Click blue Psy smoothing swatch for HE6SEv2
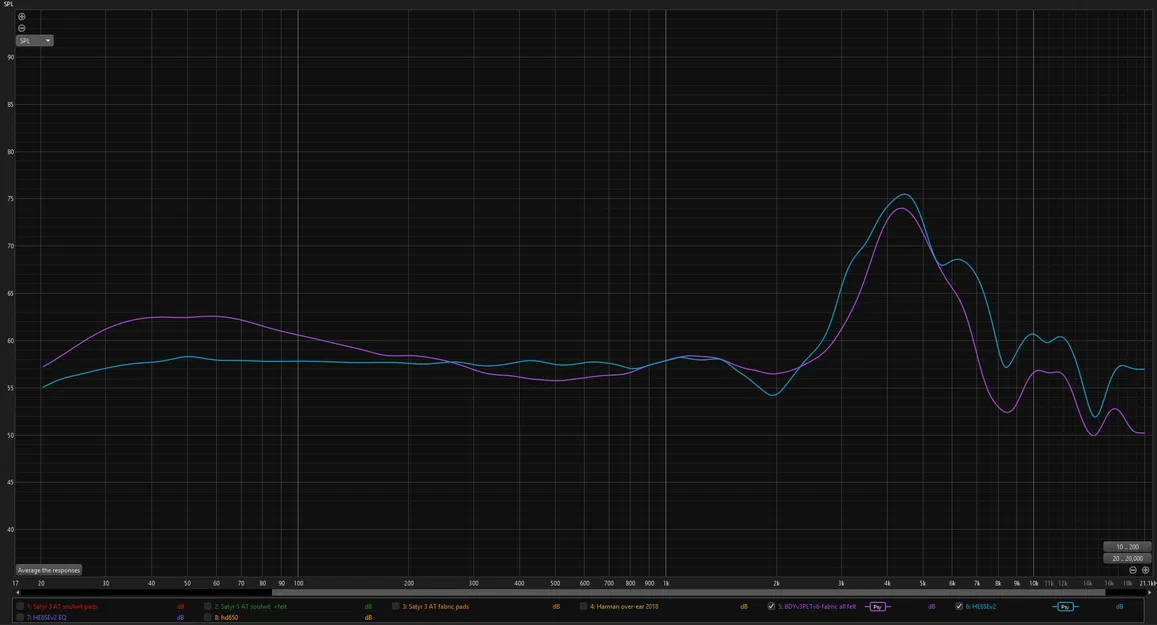The width and height of the screenshot is (1157, 625). [1065, 607]
